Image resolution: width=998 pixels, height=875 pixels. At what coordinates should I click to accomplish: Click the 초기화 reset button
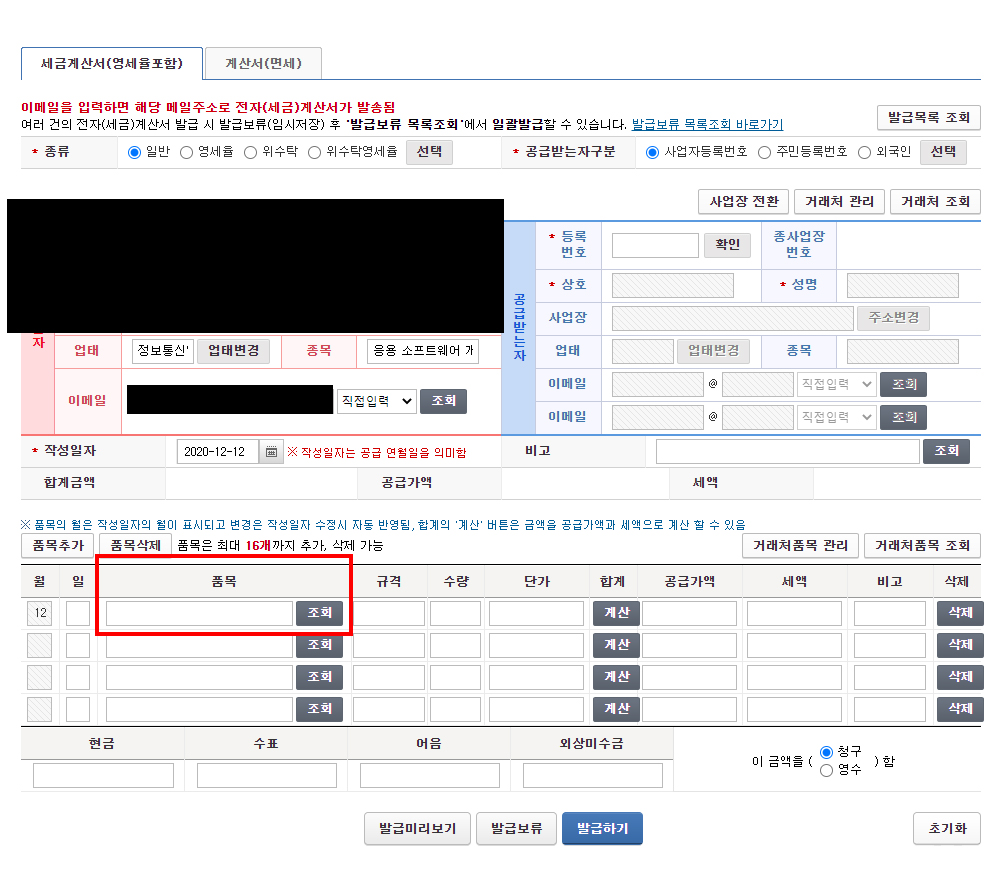[x=947, y=829]
